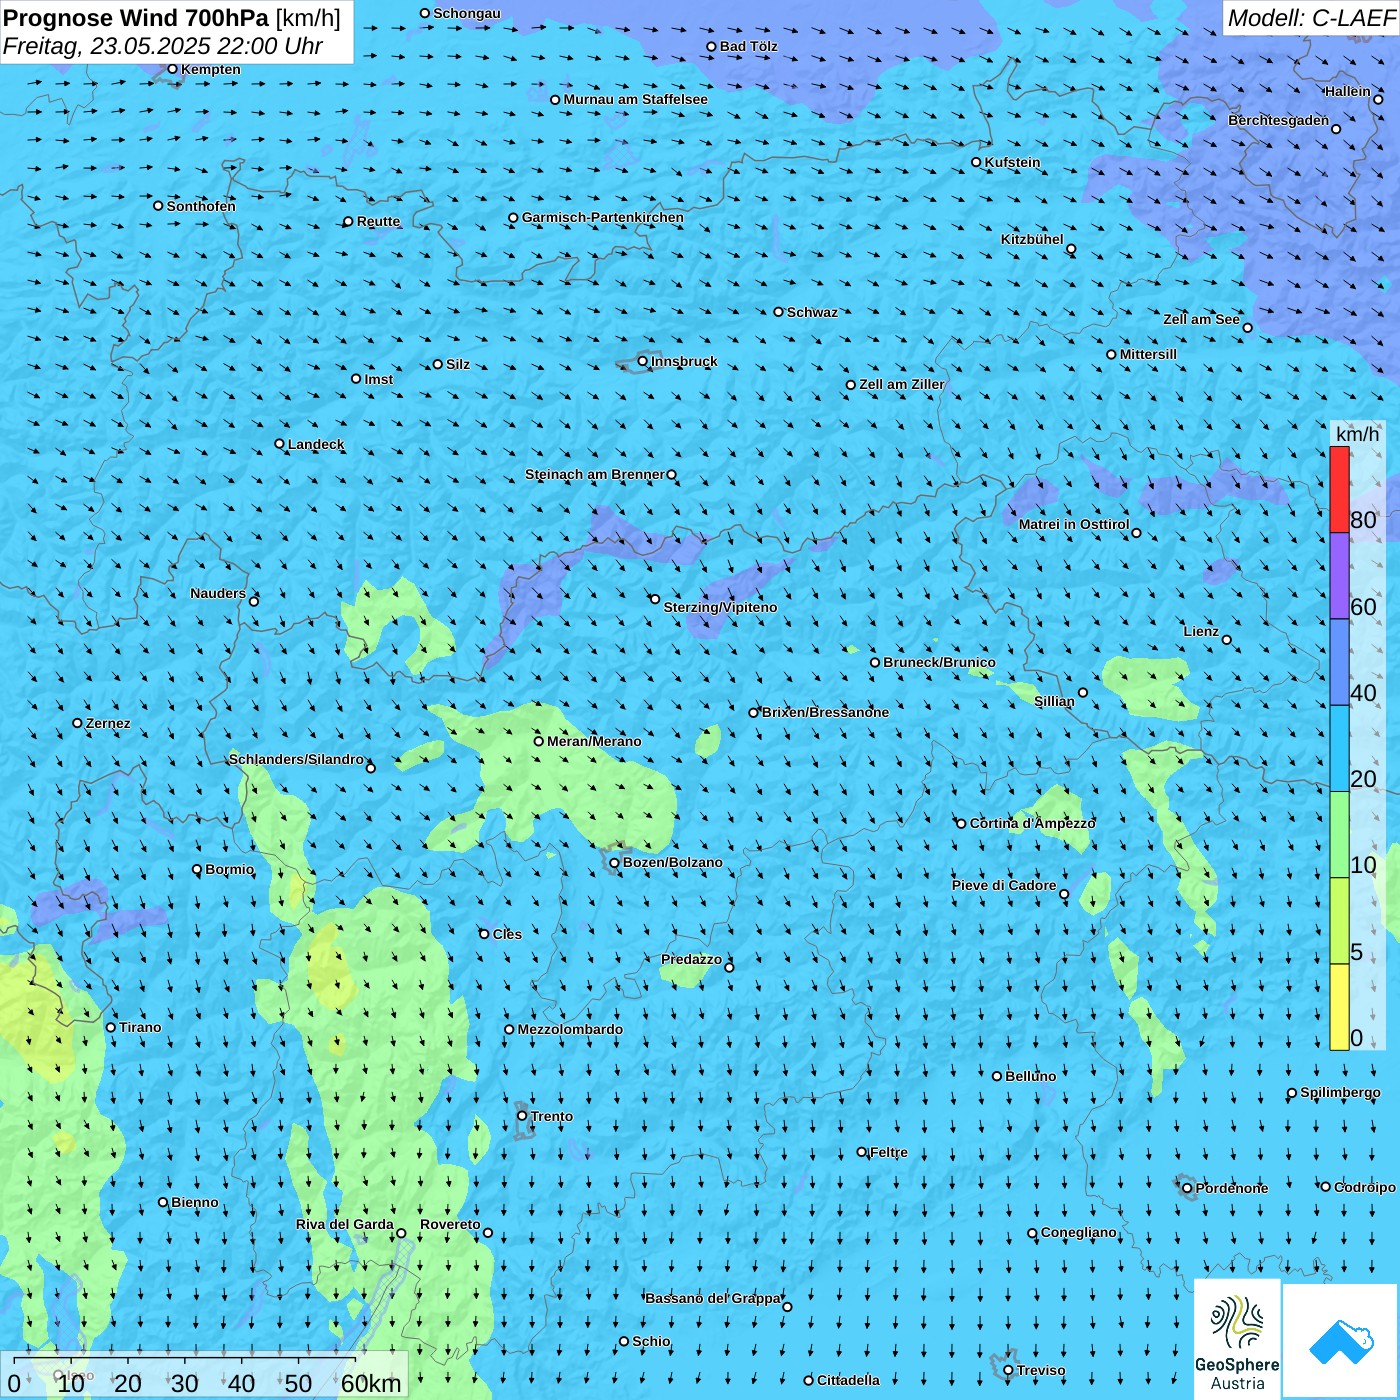Viewport: 1400px width, 1400px height.
Task: Select the red legend color segment above 80
Action: [x=1339, y=489]
